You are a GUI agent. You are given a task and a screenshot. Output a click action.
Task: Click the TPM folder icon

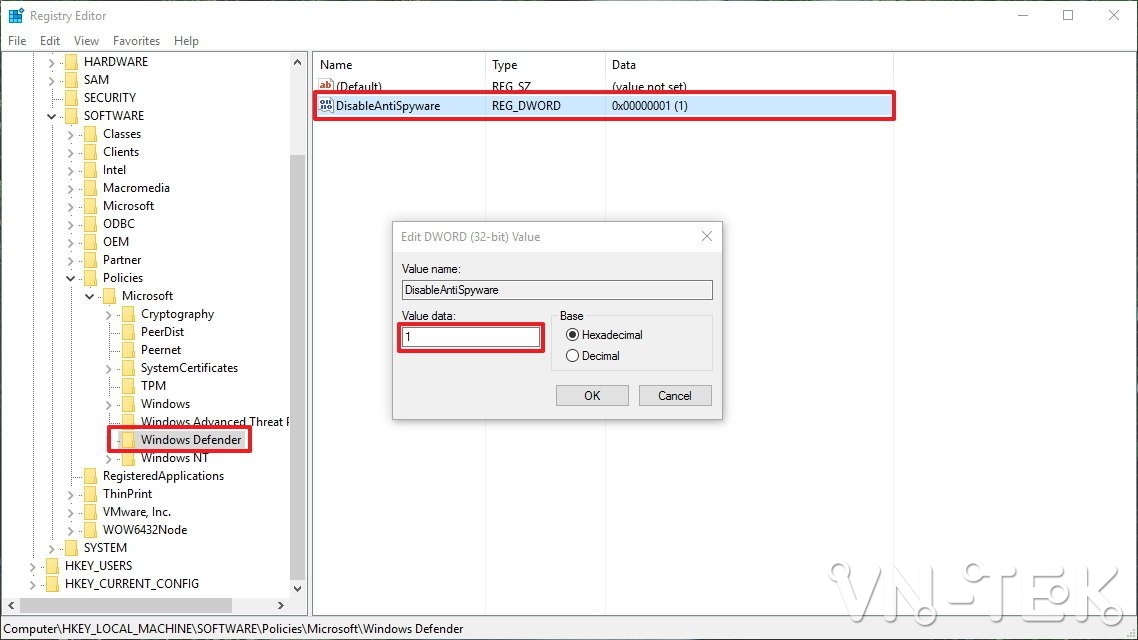pyautogui.click(x=128, y=386)
